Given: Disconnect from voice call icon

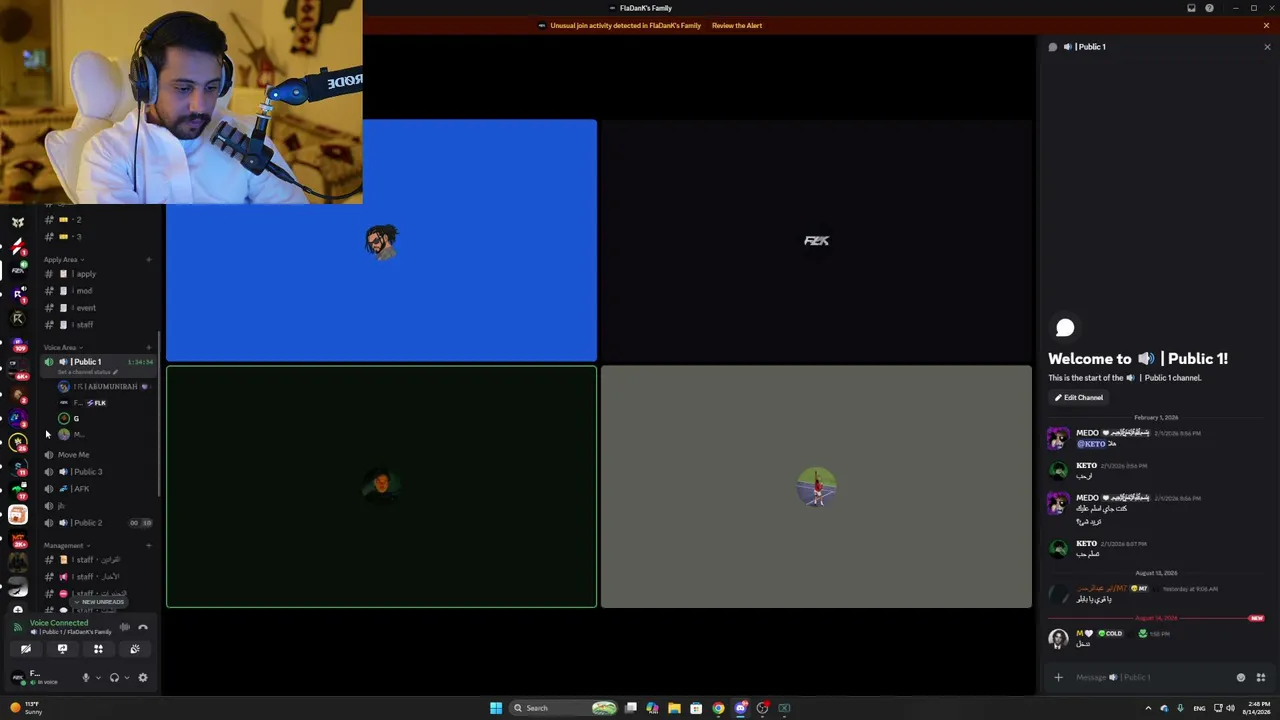Looking at the screenshot, I should (x=143, y=627).
